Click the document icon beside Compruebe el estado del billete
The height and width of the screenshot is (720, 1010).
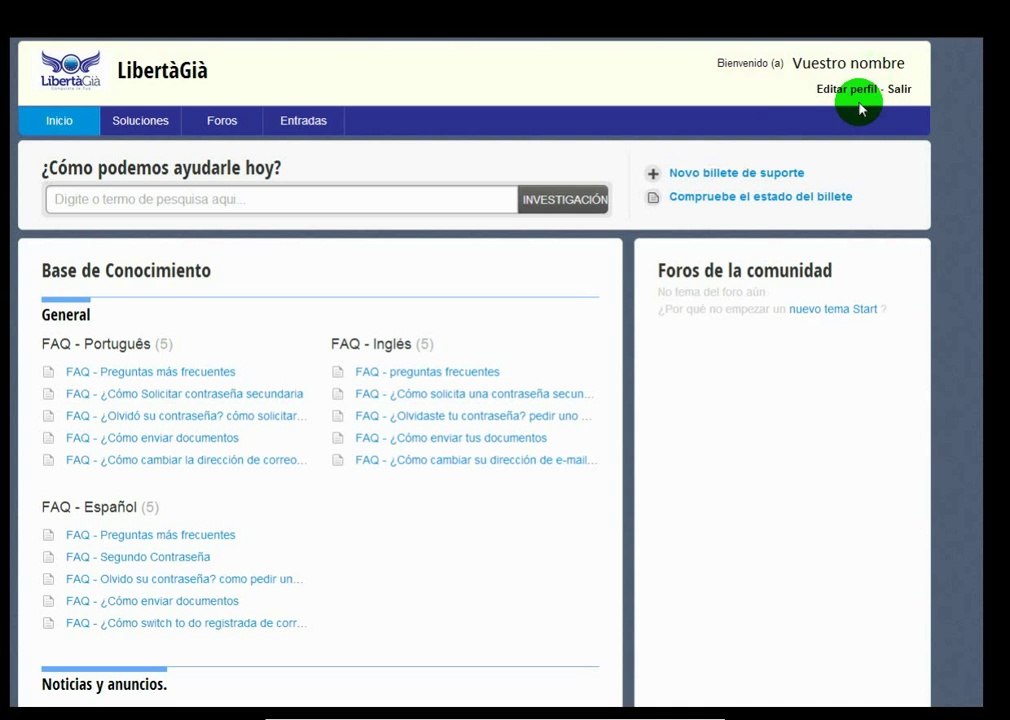[x=653, y=197]
